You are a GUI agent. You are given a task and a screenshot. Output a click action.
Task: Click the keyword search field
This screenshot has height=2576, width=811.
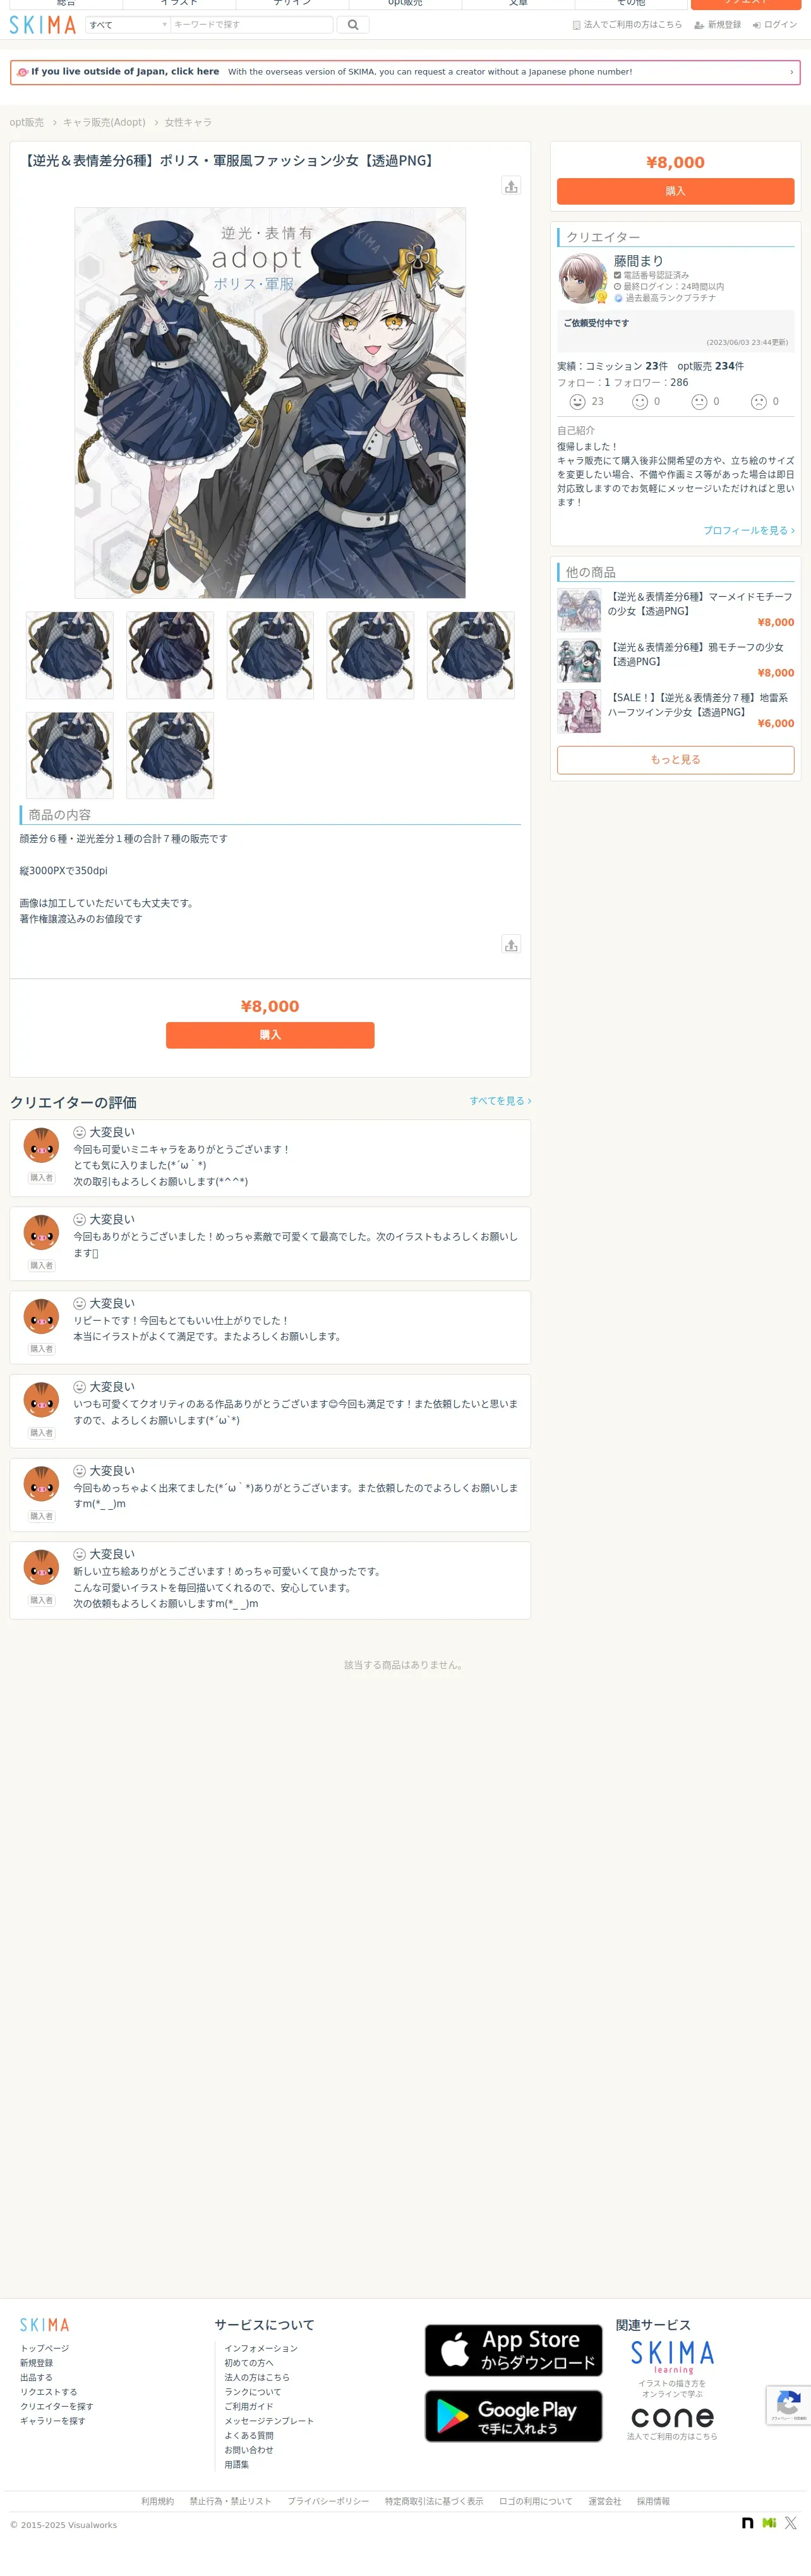[252, 25]
